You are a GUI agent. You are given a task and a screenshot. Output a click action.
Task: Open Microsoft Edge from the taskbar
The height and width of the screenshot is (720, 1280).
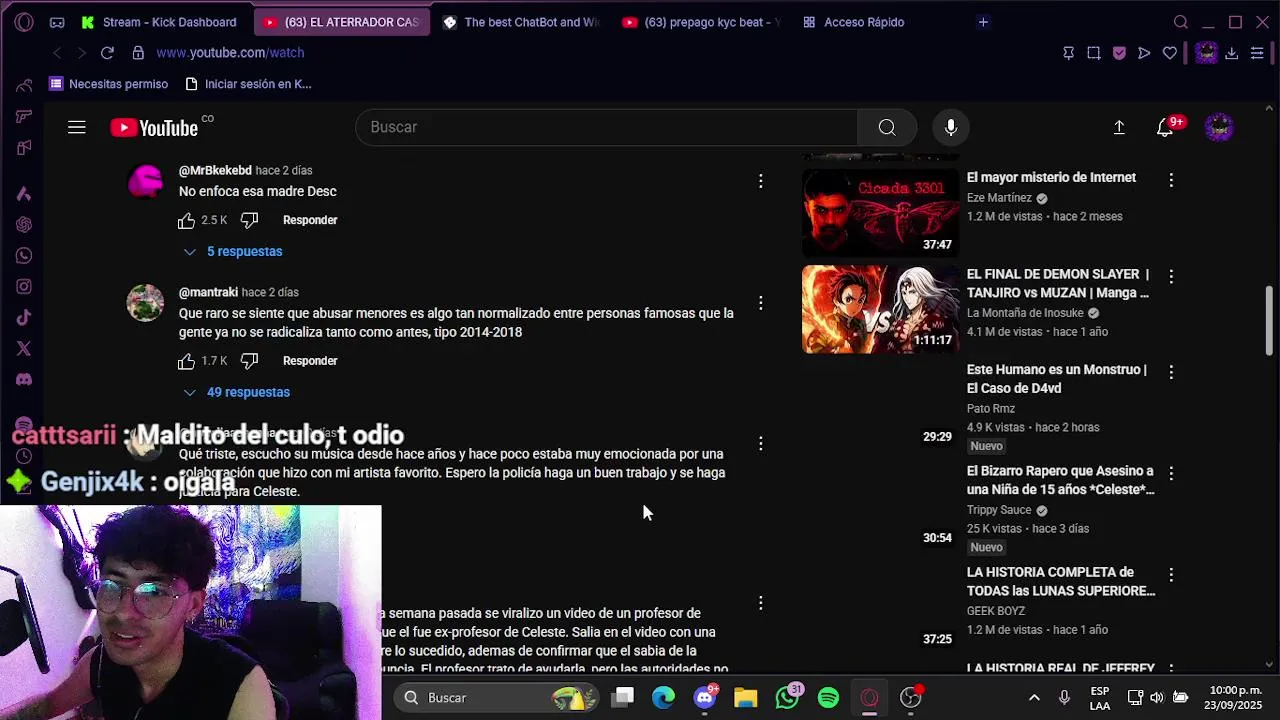(664, 697)
